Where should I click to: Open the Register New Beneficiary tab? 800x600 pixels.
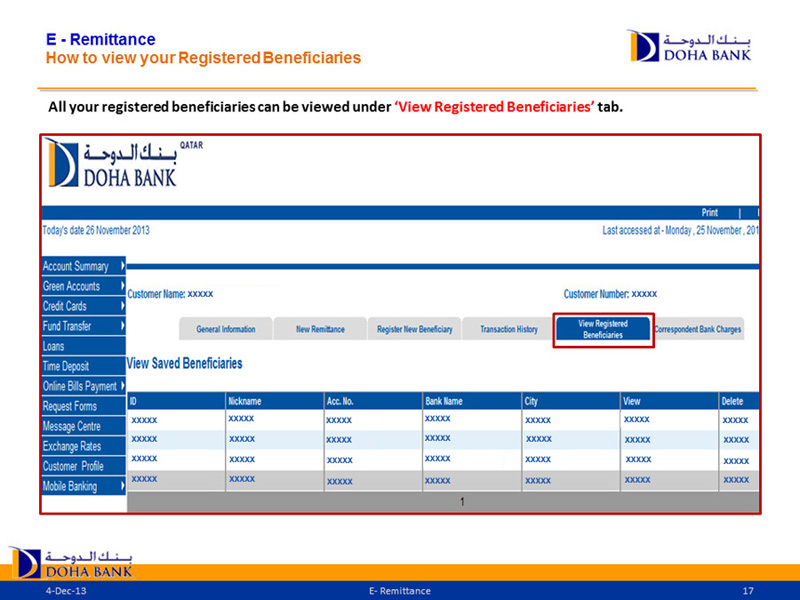tap(414, 330)
